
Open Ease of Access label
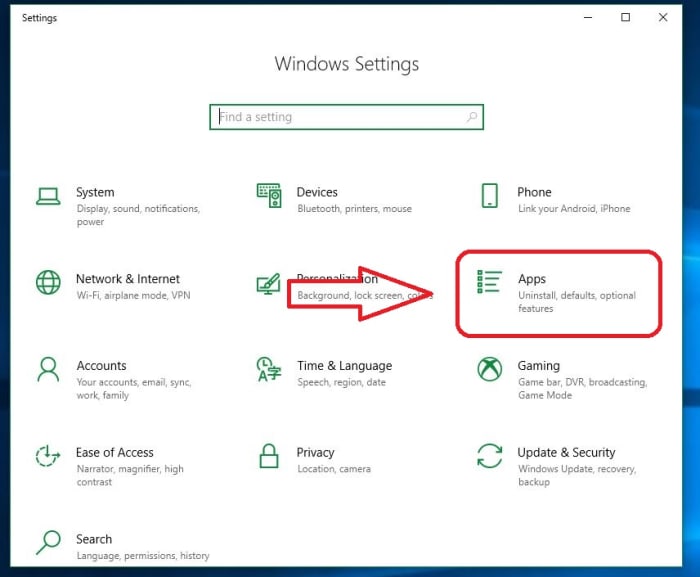pos(115,452)
